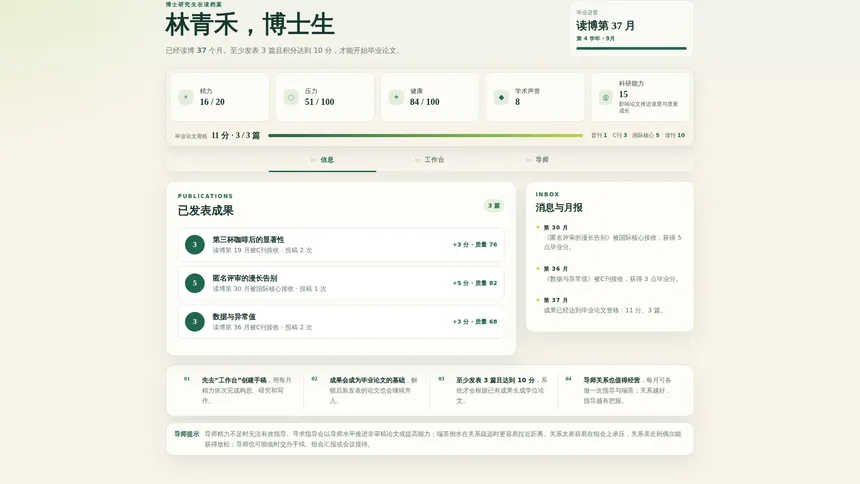Click the 已发表成果 heading
860x484 pixels.
206,211
